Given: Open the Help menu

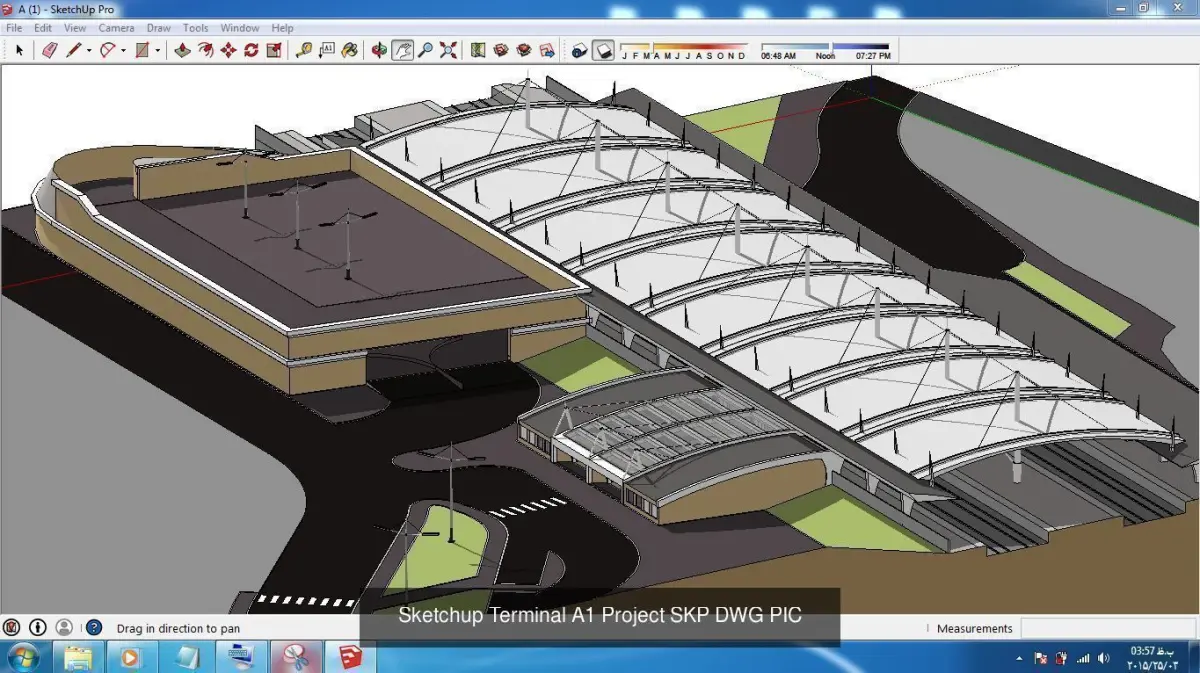Looking at the screenshot, I should (x=282, y=28).
